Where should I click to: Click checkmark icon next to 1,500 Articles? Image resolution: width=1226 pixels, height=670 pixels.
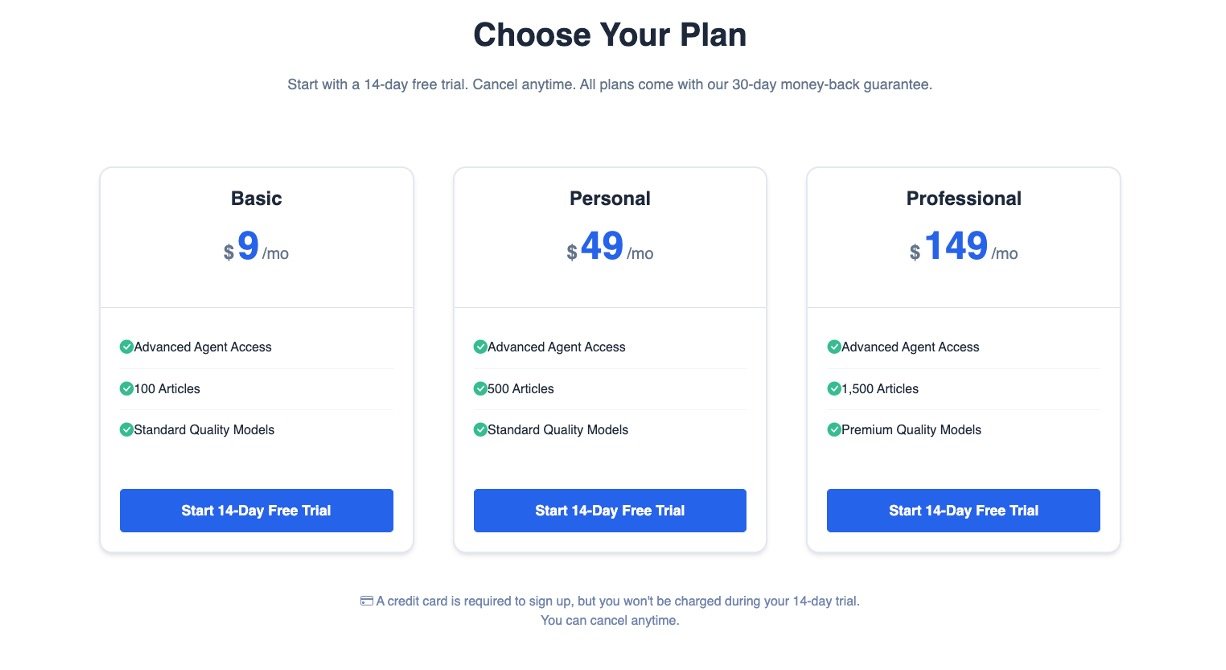coord(834,388)
